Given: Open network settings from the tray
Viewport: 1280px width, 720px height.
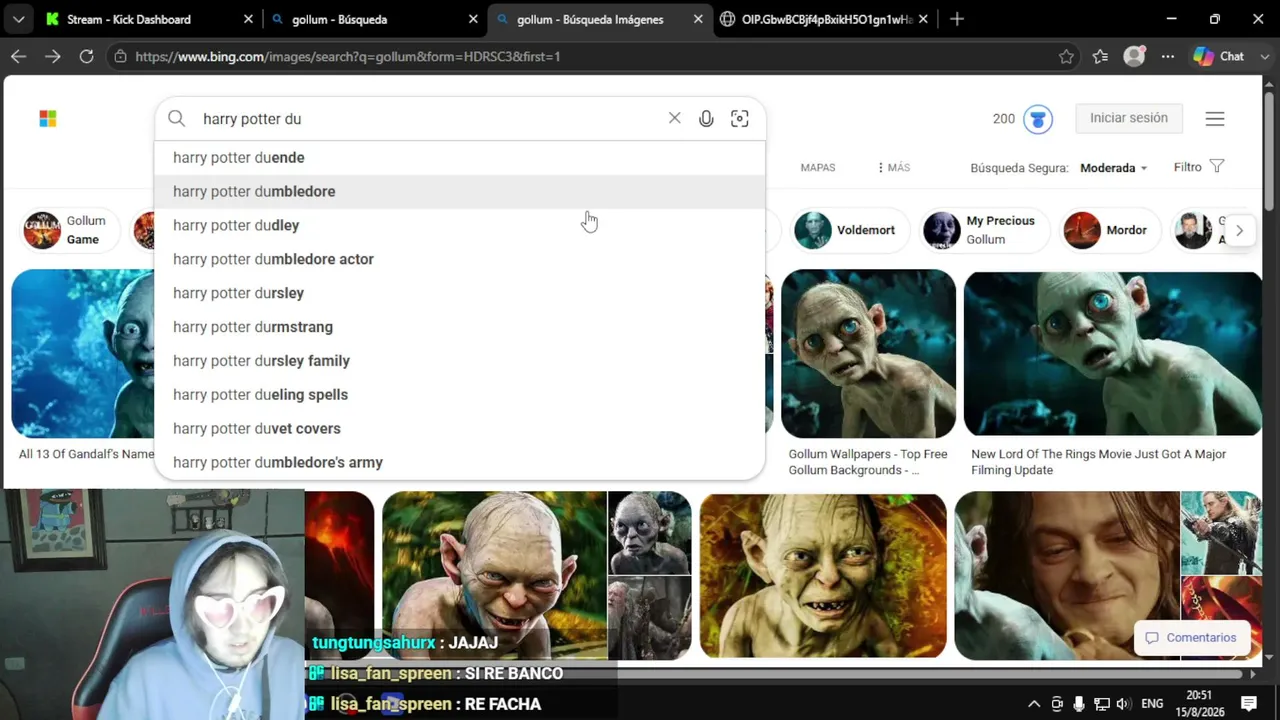Looking at the screenshot, I should point(1101,704).
